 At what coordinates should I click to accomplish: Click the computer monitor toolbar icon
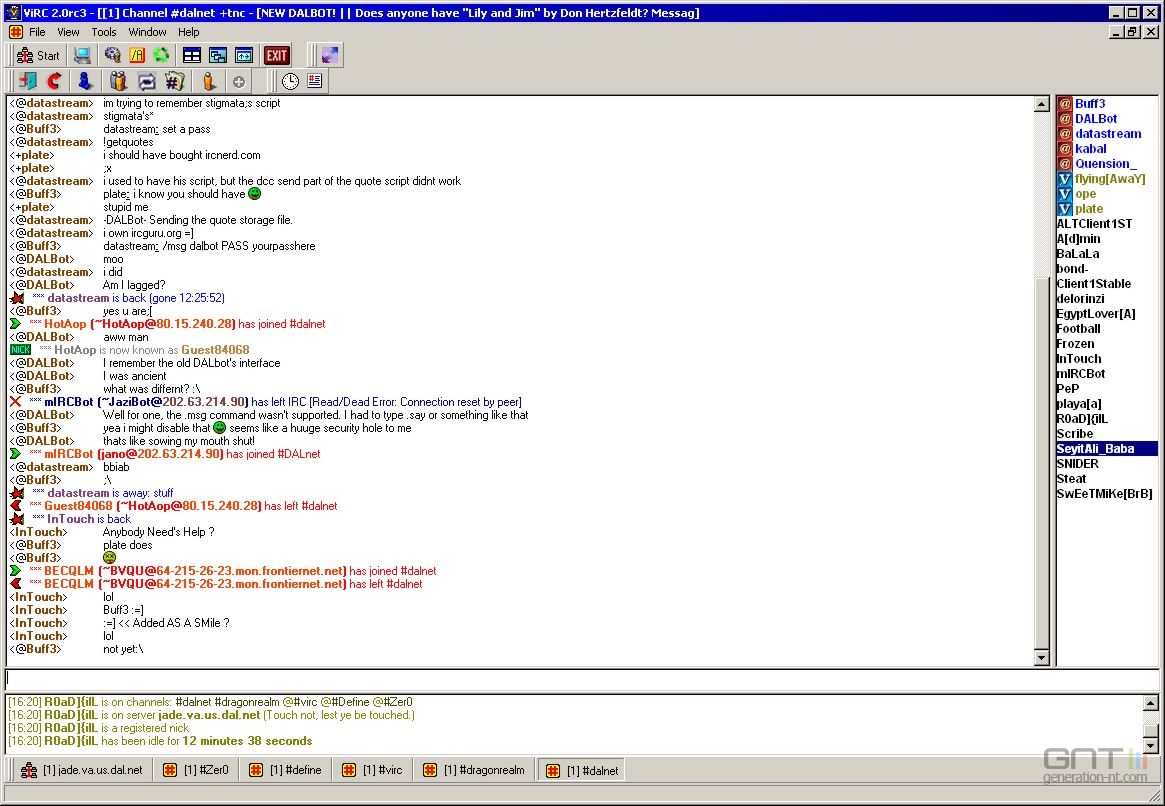82,56
